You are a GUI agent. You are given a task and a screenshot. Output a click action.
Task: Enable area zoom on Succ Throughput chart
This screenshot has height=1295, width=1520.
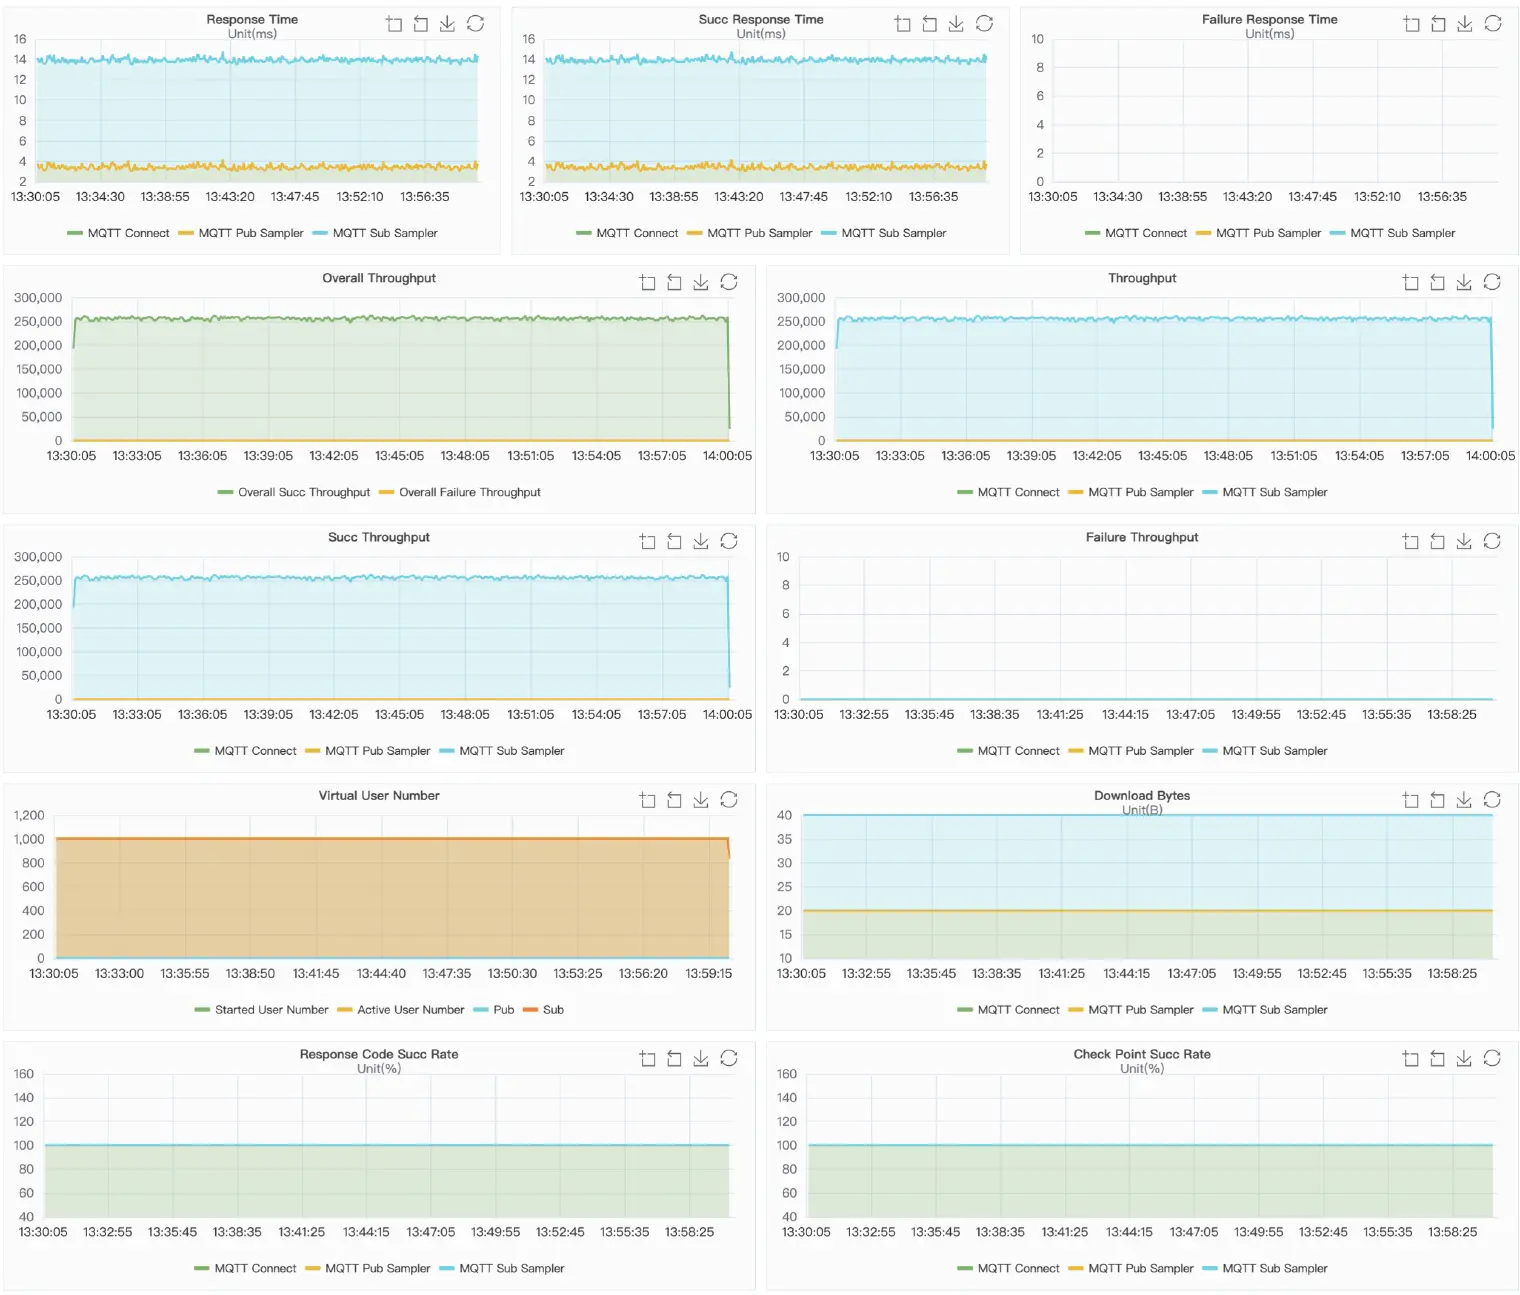(x=648, y=541)
